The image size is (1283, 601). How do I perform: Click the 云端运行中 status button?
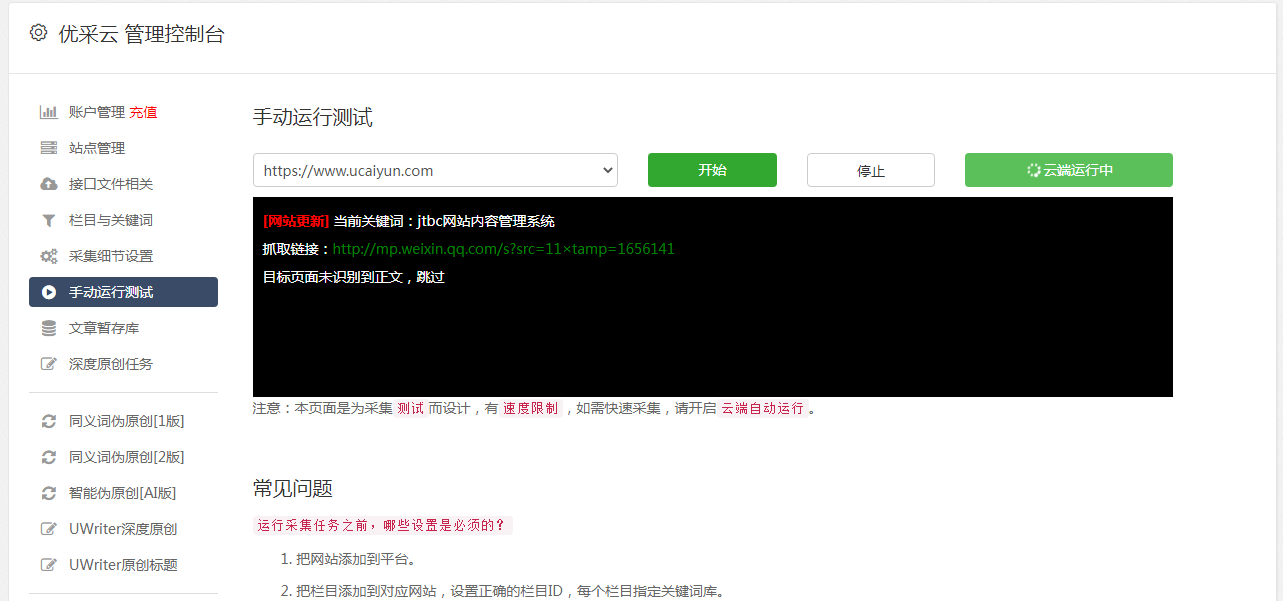click(x=1069, y=170)
